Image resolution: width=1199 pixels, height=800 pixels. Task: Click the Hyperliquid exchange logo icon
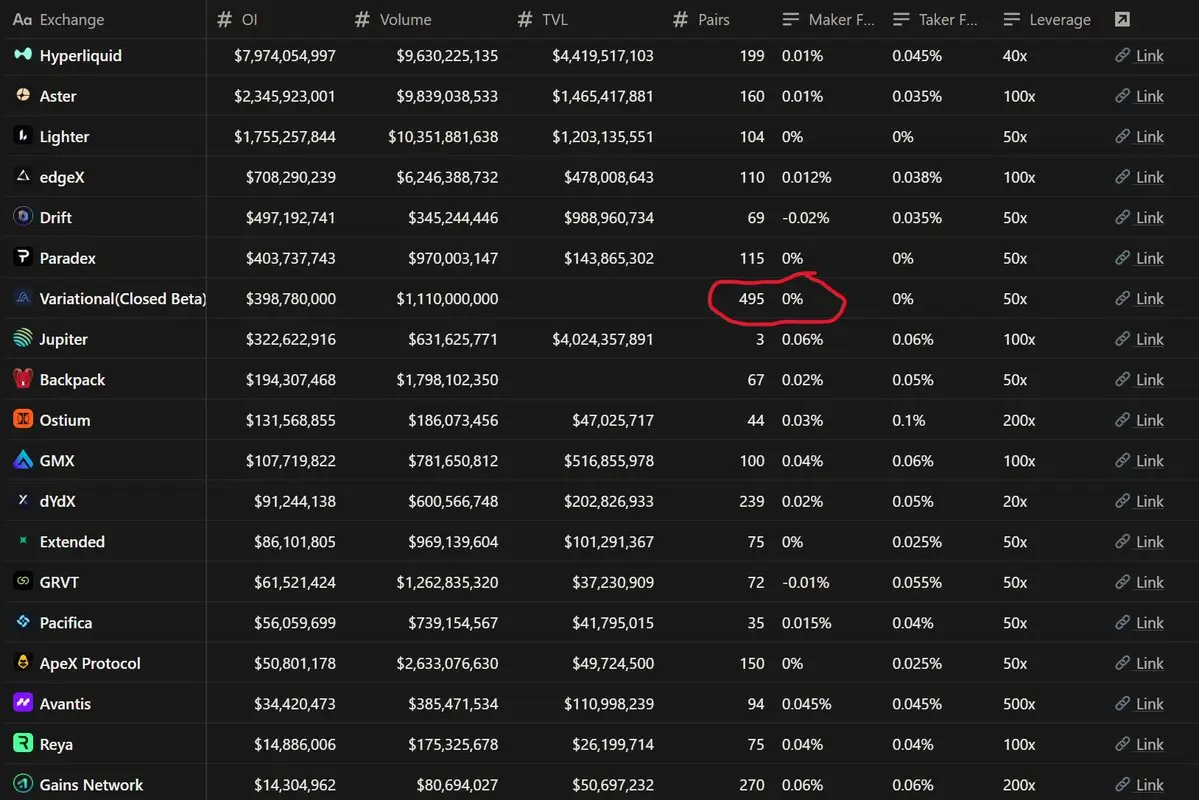pyautogui.click(x=23, y=54)
